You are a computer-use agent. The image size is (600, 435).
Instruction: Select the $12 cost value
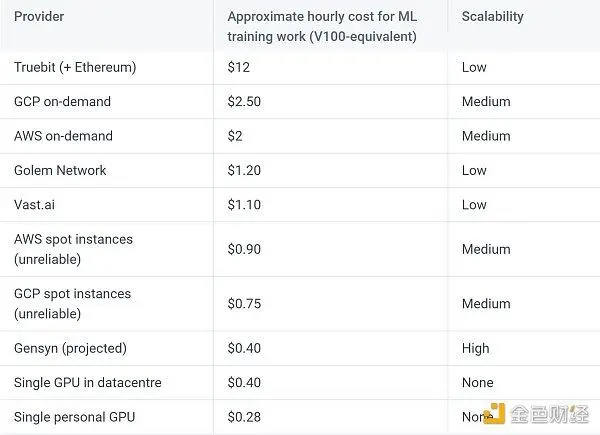[239, 67]
